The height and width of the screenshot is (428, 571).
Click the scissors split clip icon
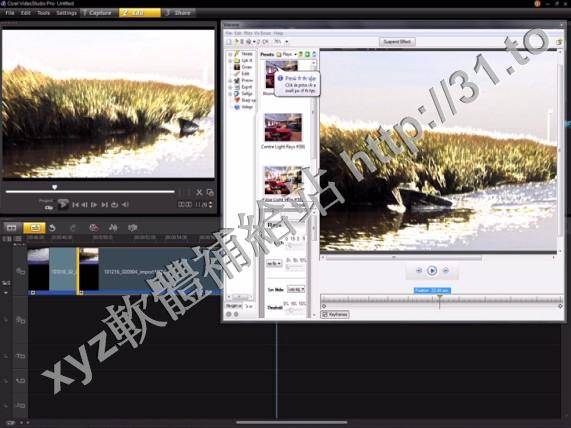(x=199, y=192)
